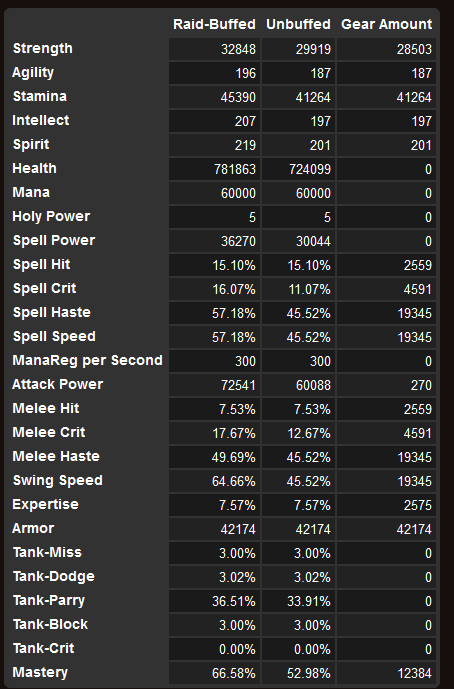Viewport: 454px width, 689px height.
Task: Click the Raid-Buffed Spell Power value 36270
Action: [x=238, y=241]
